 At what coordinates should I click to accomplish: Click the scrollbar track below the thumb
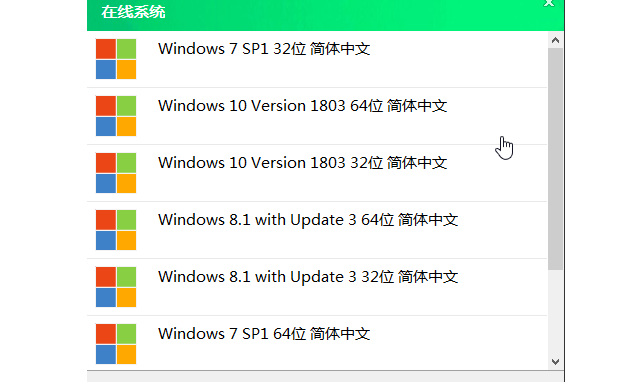(555, 312)
